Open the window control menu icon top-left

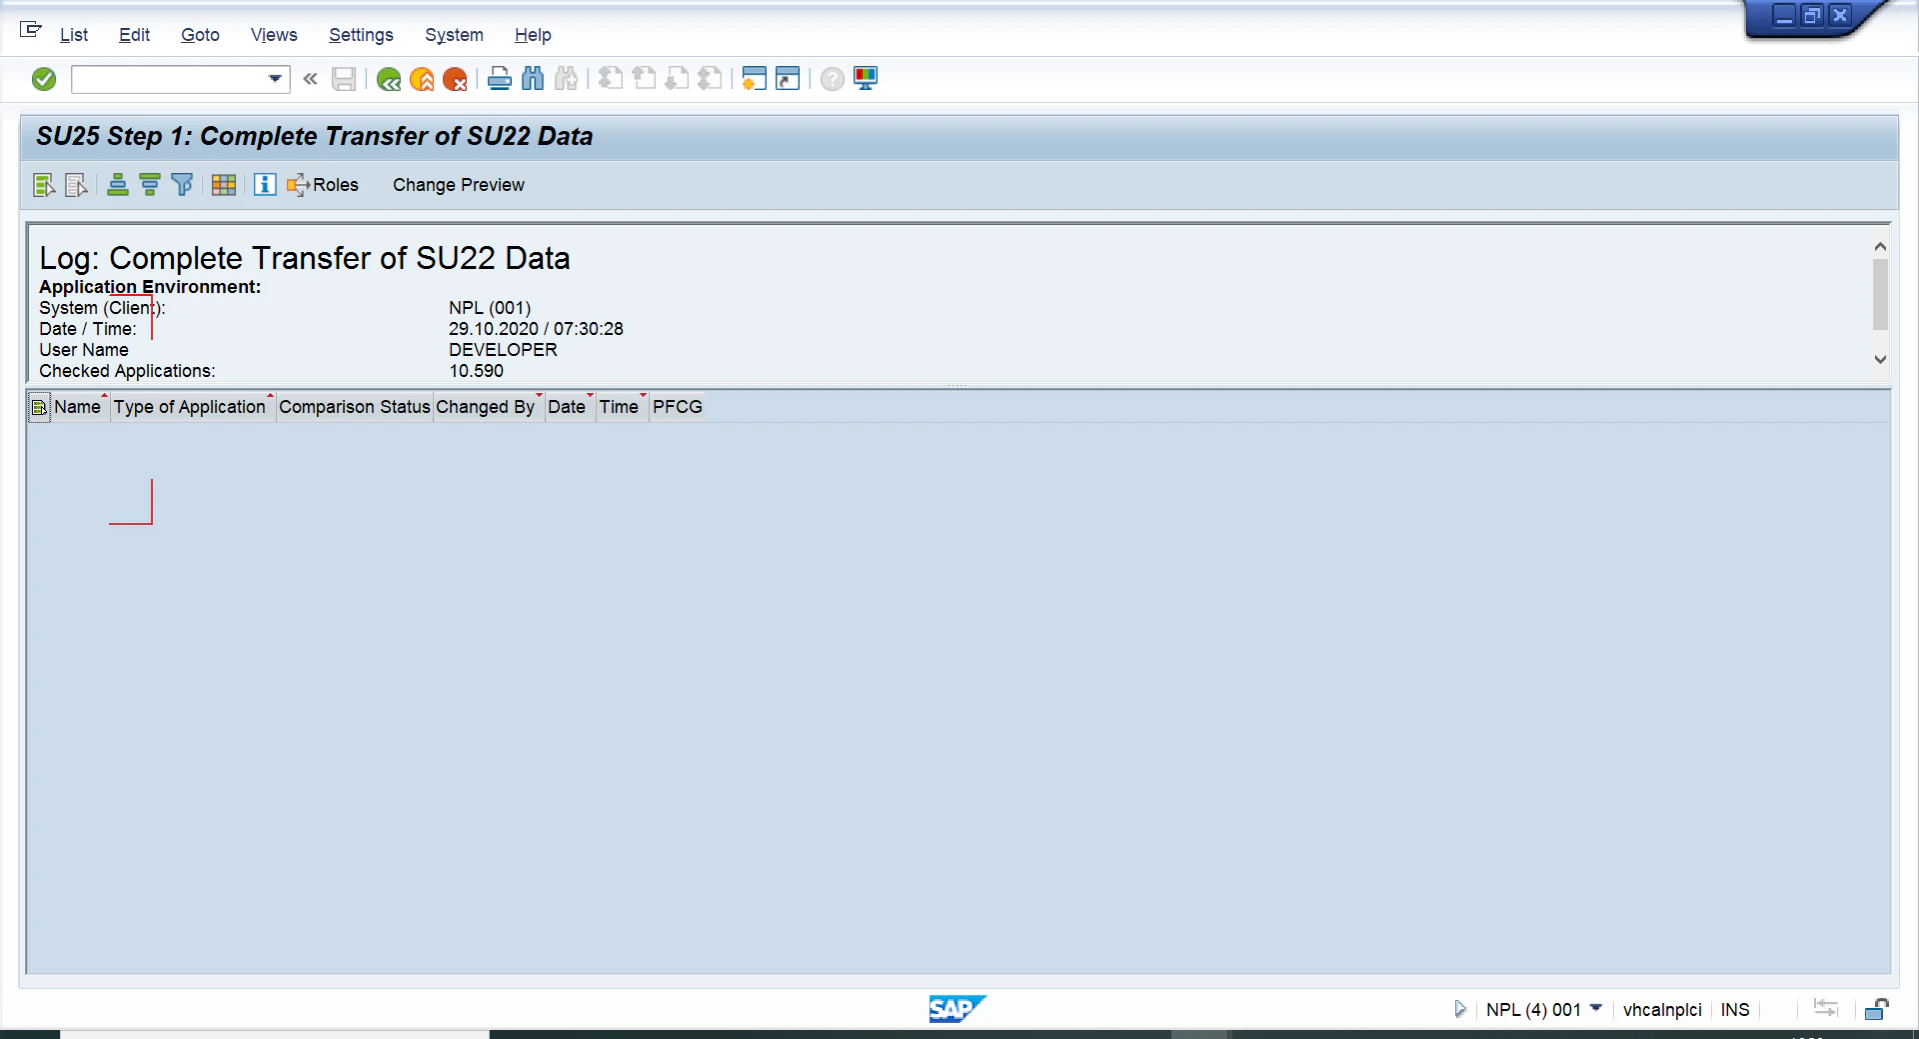(31, 30)
